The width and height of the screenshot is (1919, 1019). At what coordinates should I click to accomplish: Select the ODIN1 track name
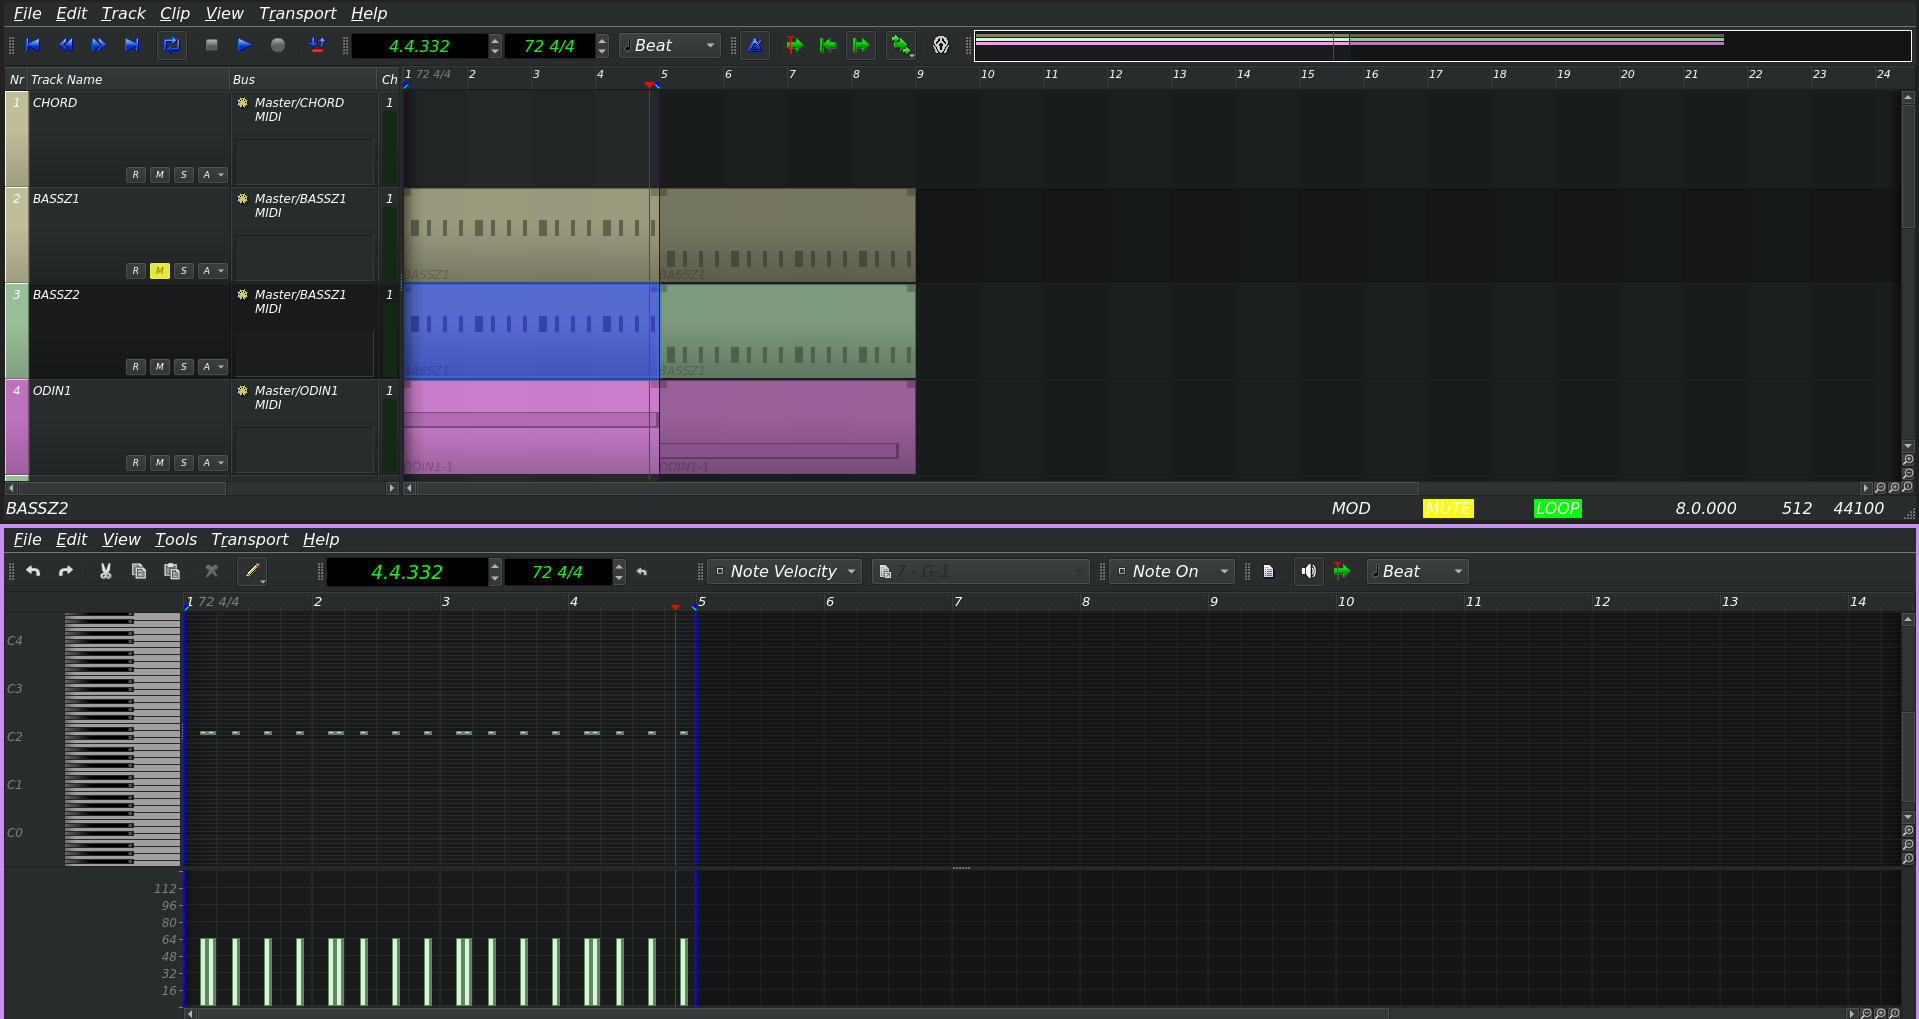click(52, 391)
